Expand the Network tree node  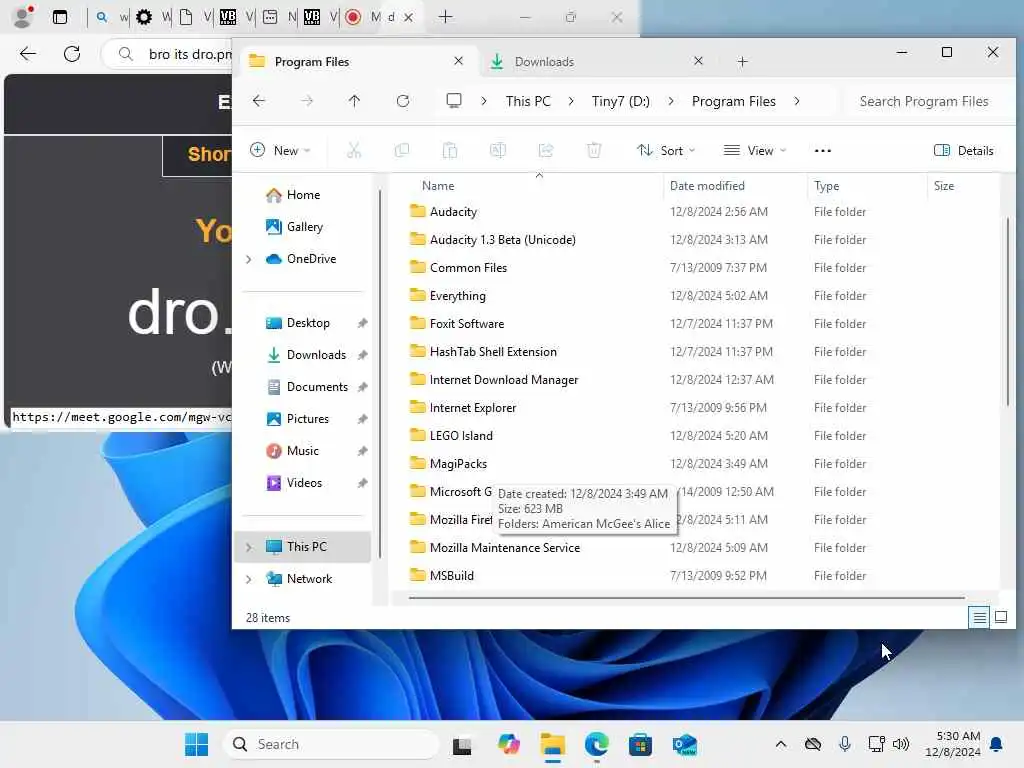249,579
